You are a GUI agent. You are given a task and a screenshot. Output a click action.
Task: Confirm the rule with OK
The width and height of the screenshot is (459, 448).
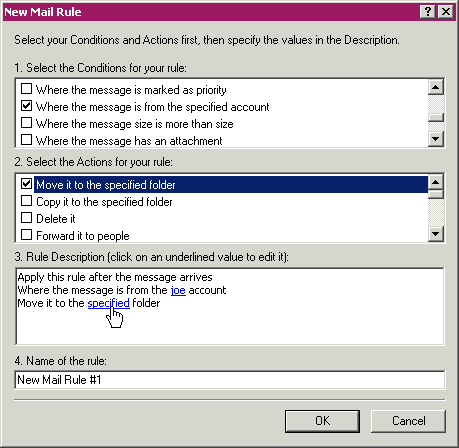[322, 421]
